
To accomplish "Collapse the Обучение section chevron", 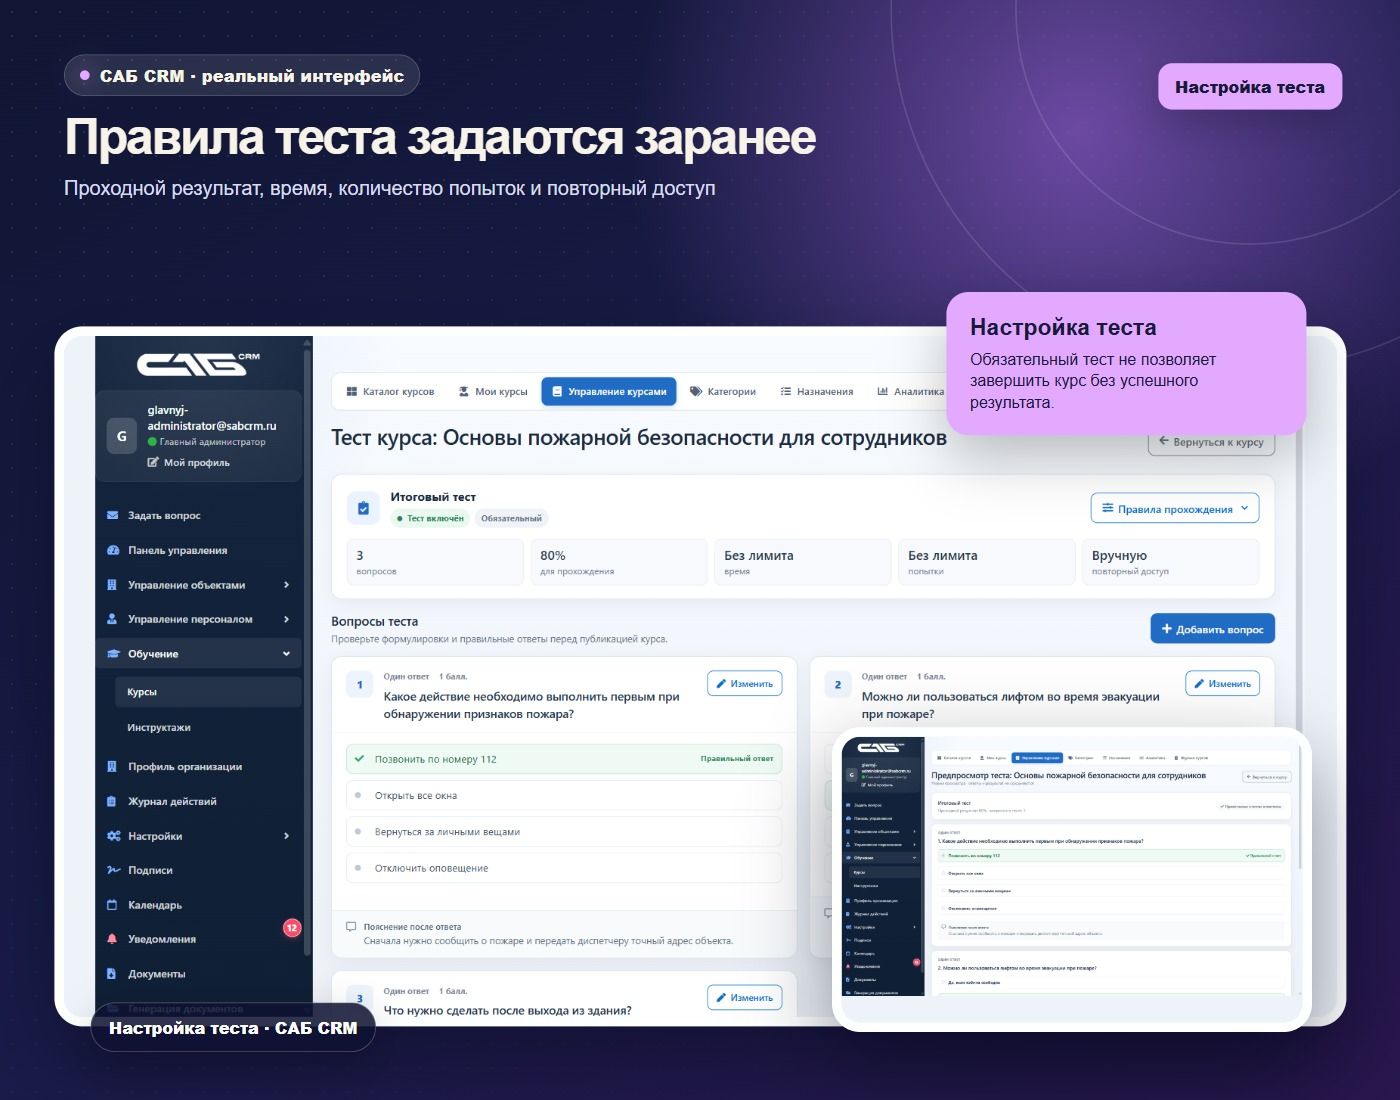I will [286, 654].
